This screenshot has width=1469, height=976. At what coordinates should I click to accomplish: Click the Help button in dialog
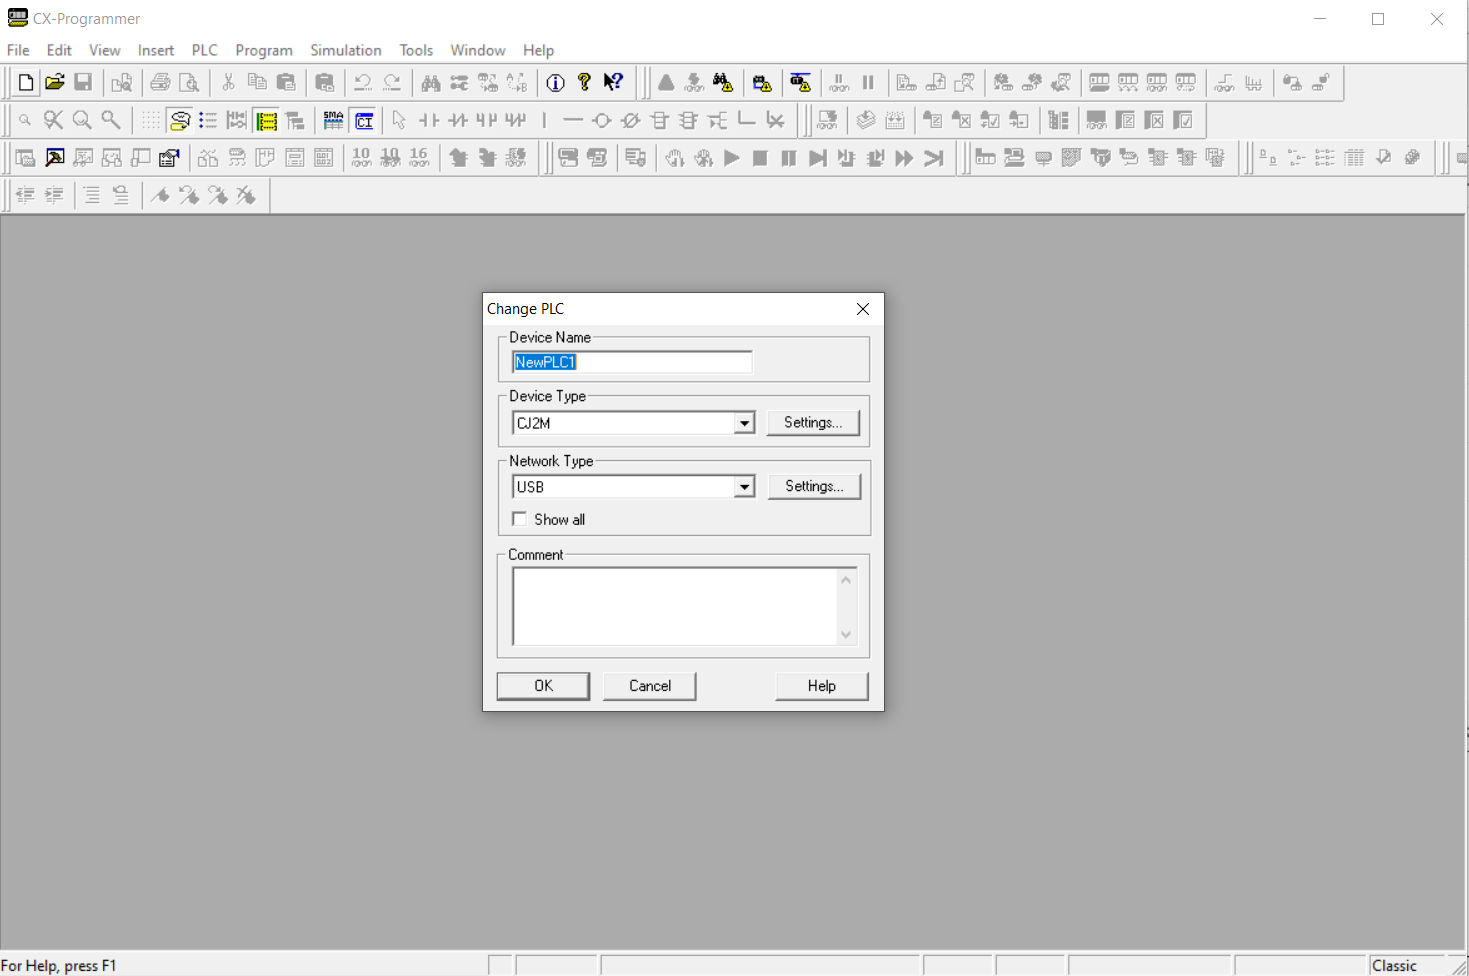click(822, 686)
